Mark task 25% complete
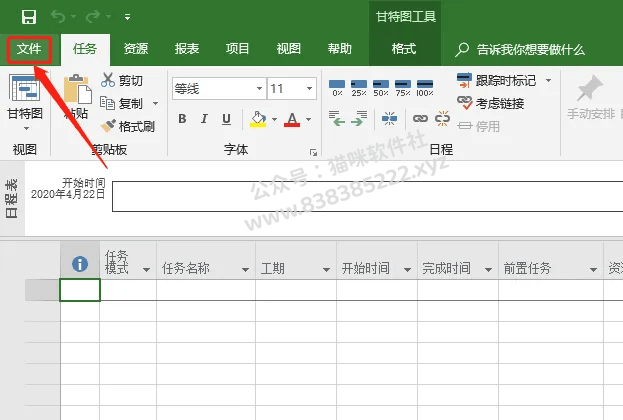 pos(359,88)
